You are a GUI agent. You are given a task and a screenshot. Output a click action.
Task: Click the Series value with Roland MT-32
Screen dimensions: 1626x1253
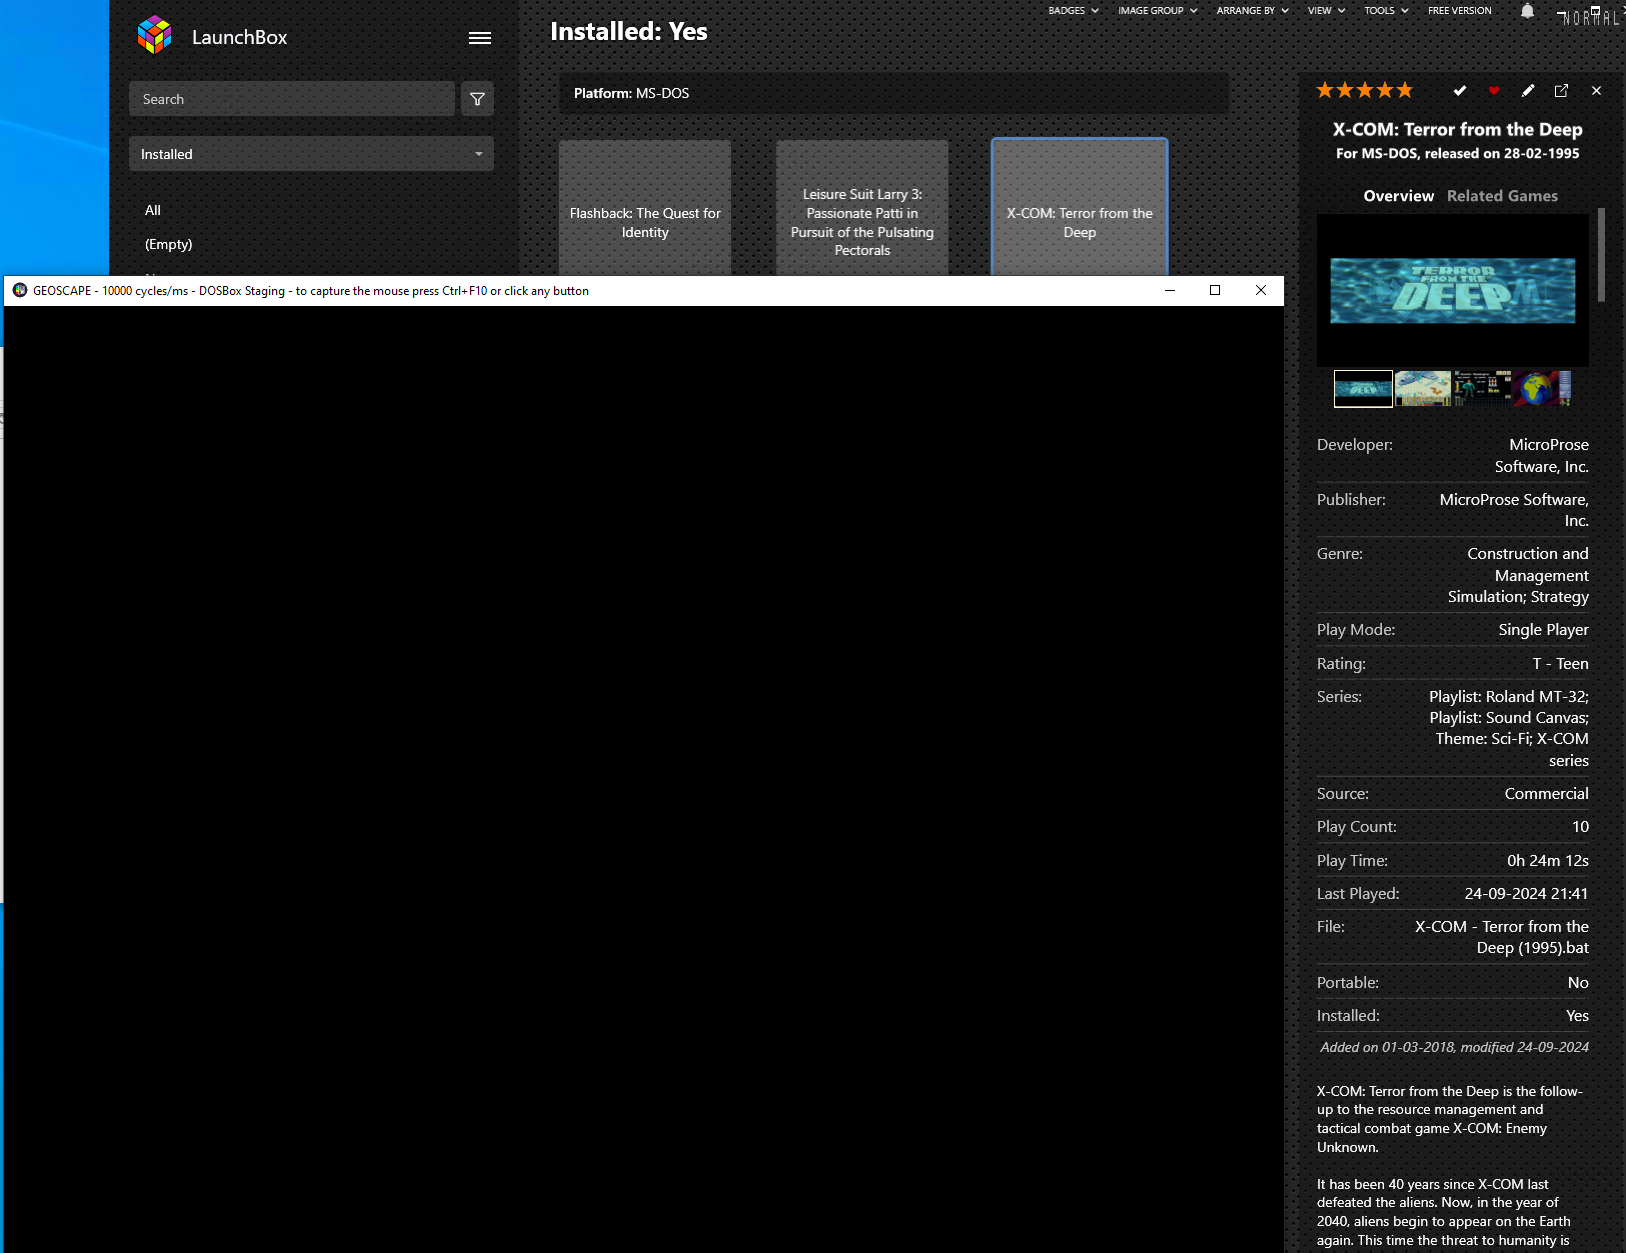pos(1509,728)
